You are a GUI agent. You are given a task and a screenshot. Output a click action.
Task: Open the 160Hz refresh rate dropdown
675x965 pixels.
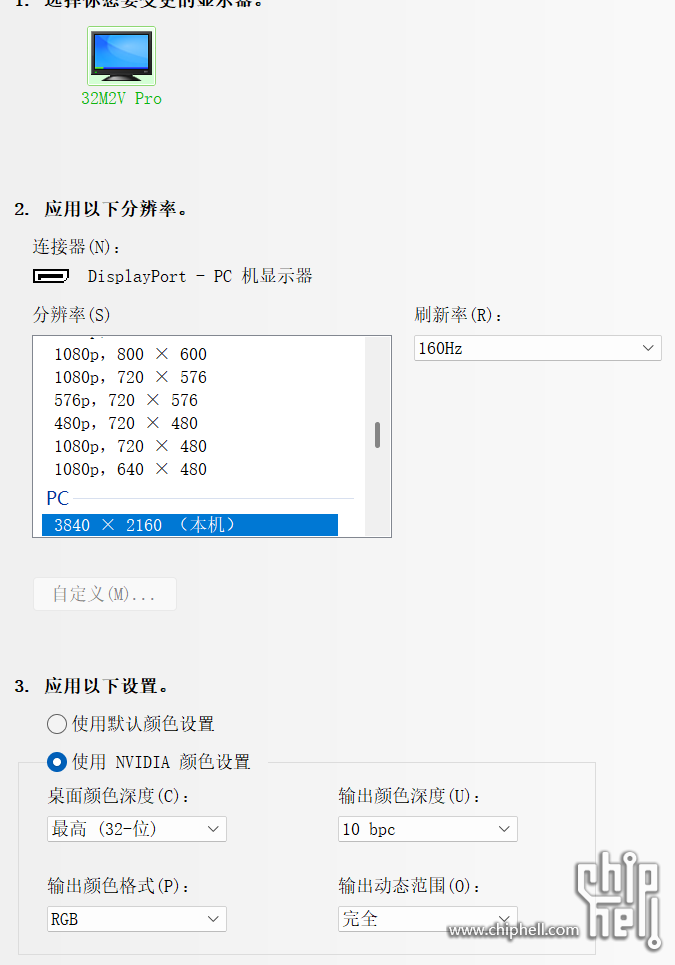pyautogui.click(x=537, y=348)
